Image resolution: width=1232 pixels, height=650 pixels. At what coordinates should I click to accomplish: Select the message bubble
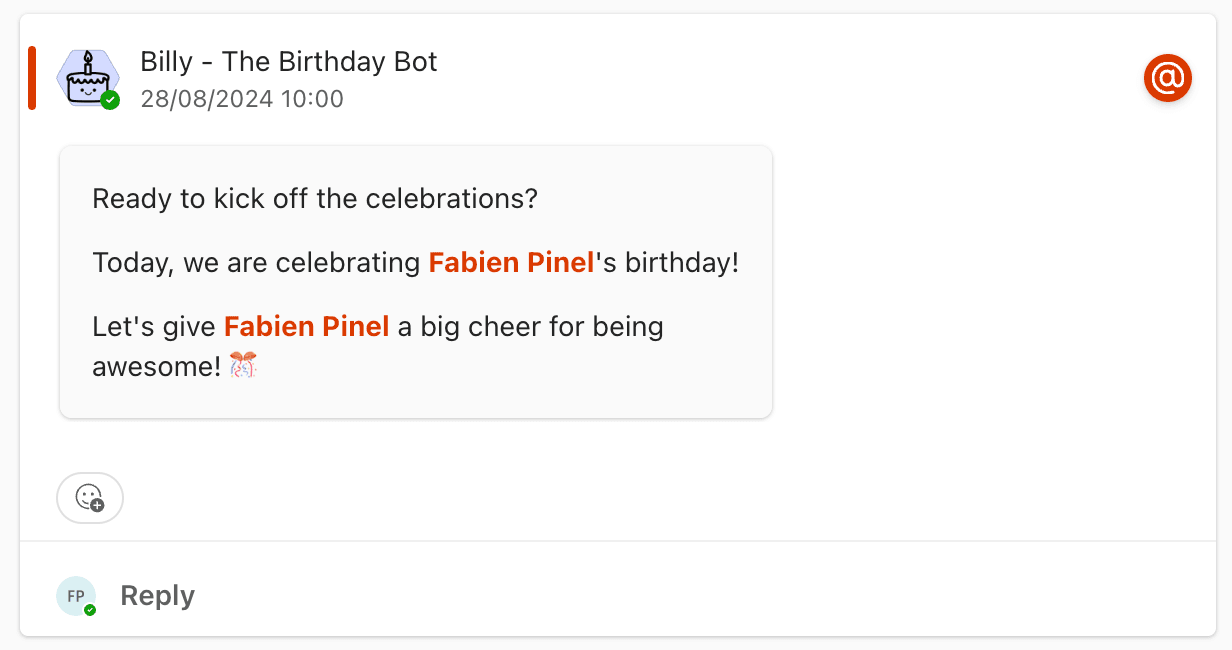coord(416,281)
